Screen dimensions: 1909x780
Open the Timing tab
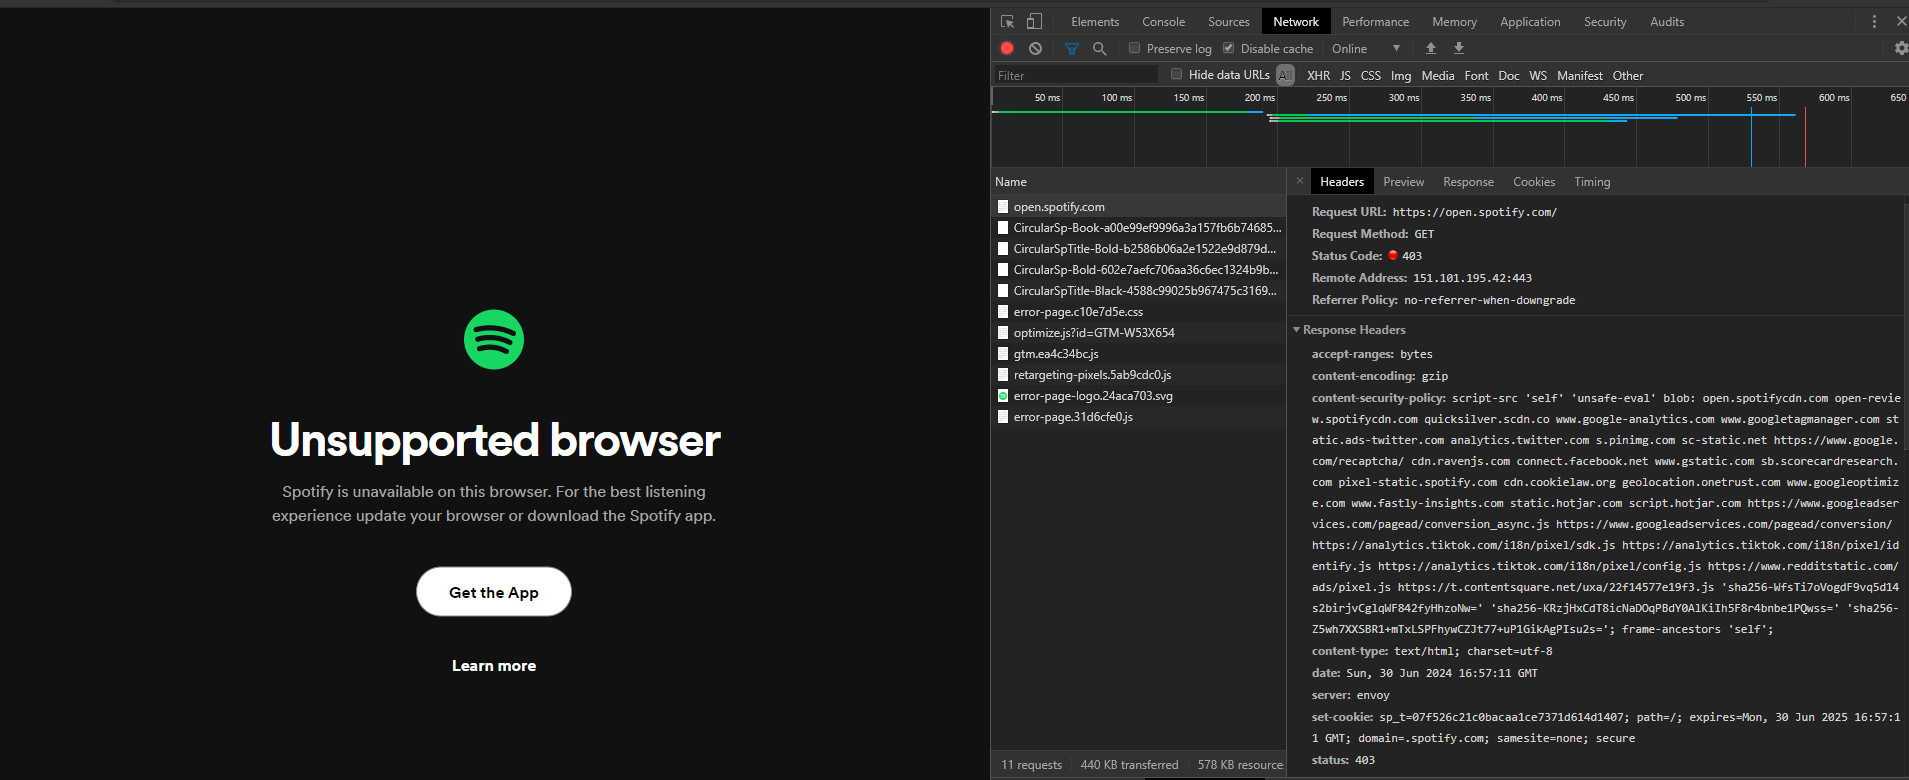(1592, 181)
